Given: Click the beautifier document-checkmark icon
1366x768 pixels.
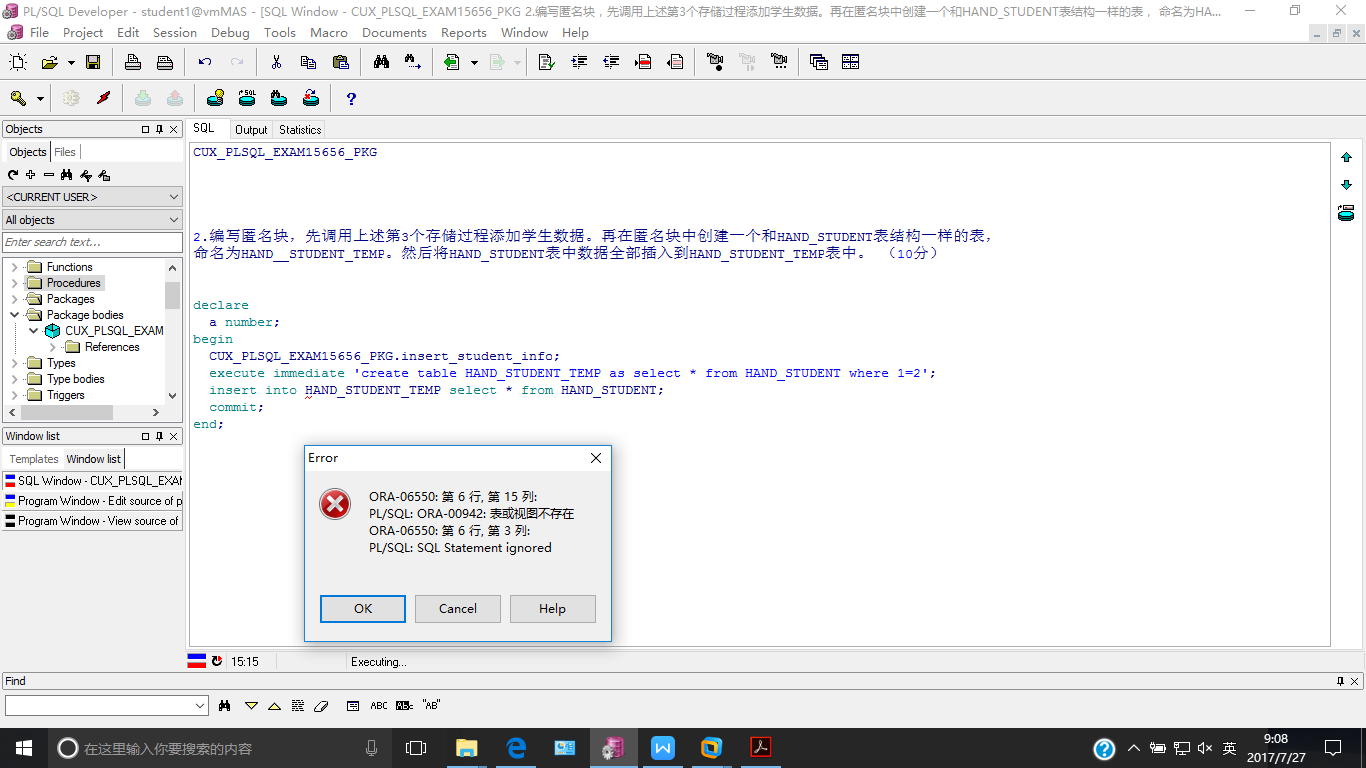Looking at the screenshot, I should (547, 62).
